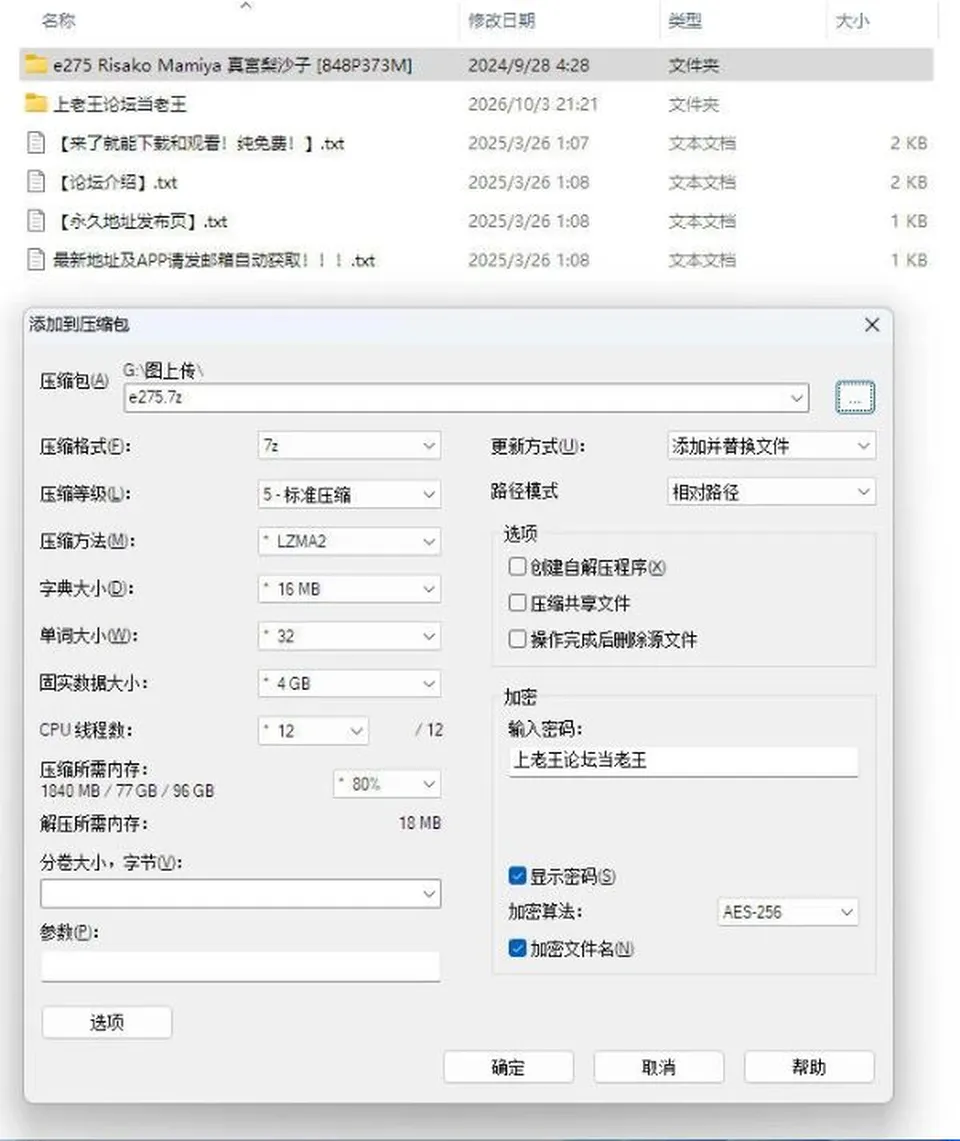Expand the 固实数据大小 4 GB dropdown
Screen dimensions: 960x1141
pyautogui.click(x=349, y=683)
